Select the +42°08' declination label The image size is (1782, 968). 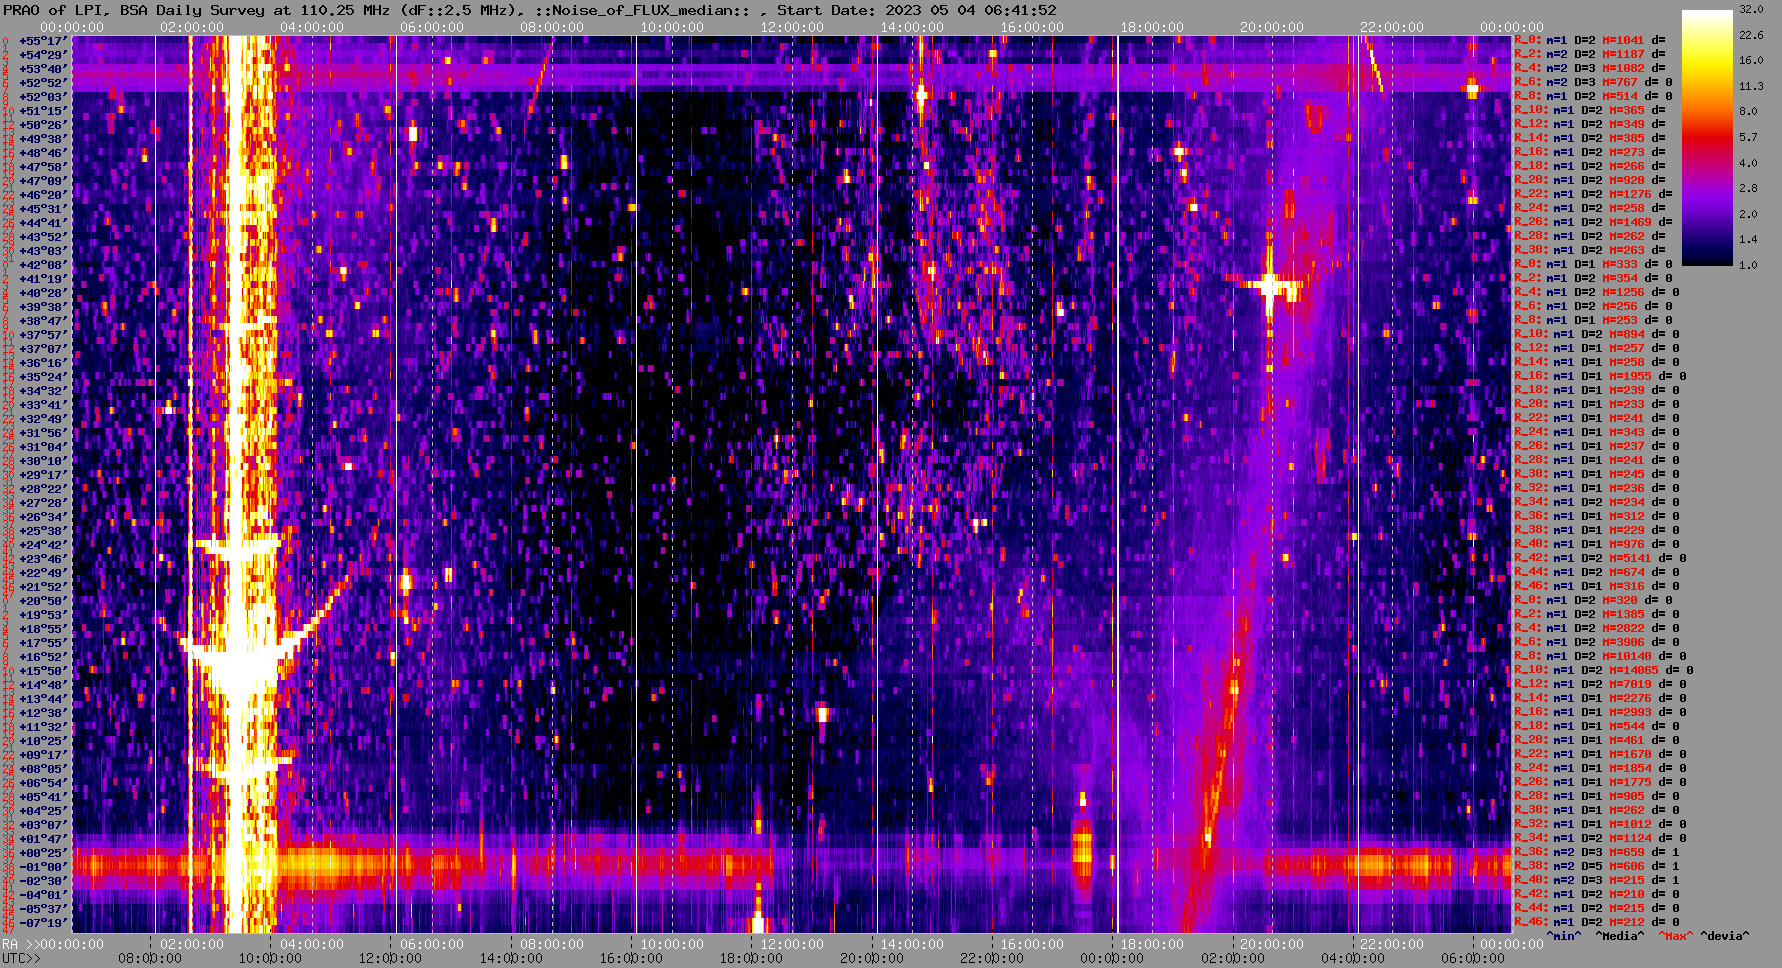point(43,265)
